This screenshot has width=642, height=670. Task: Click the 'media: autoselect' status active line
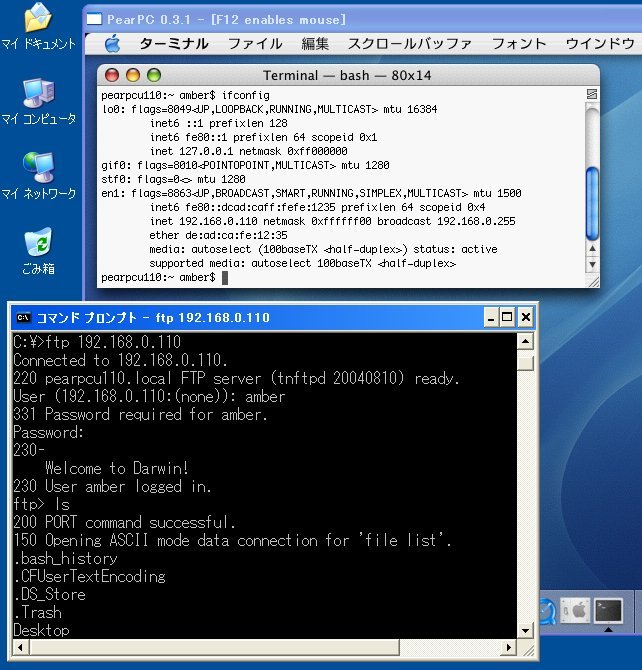[x=323, y=249]
